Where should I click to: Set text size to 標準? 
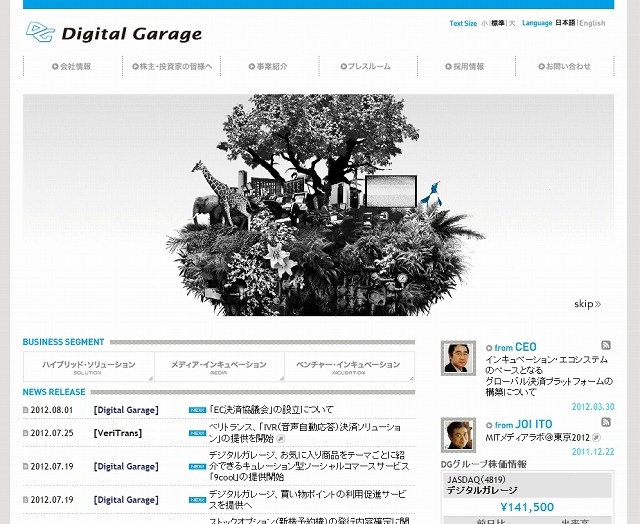[x=498, y=23]
